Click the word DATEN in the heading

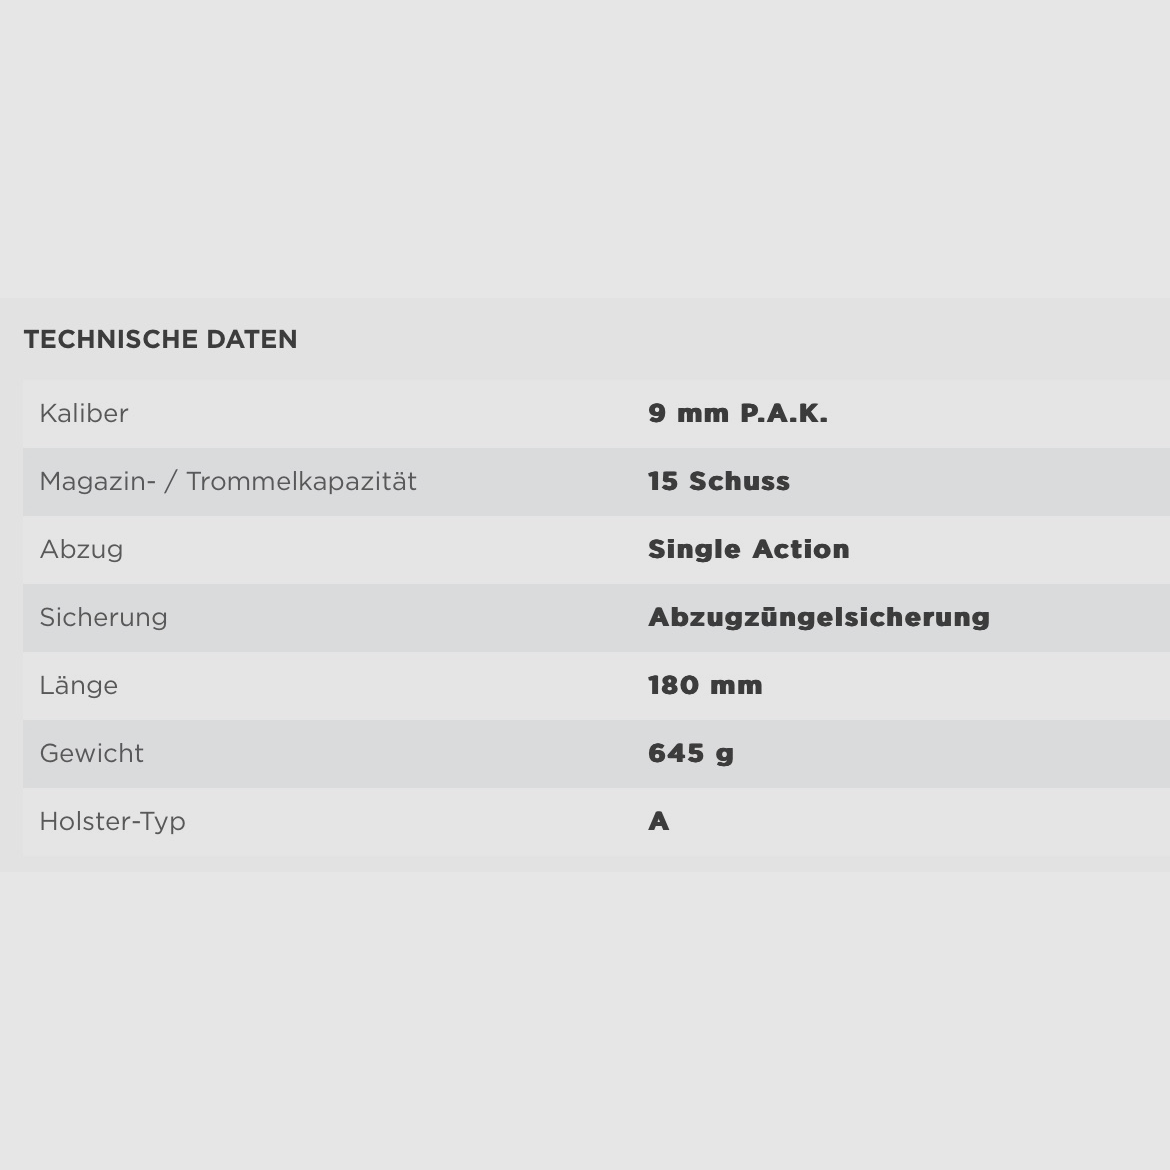[x=252, y=340]
